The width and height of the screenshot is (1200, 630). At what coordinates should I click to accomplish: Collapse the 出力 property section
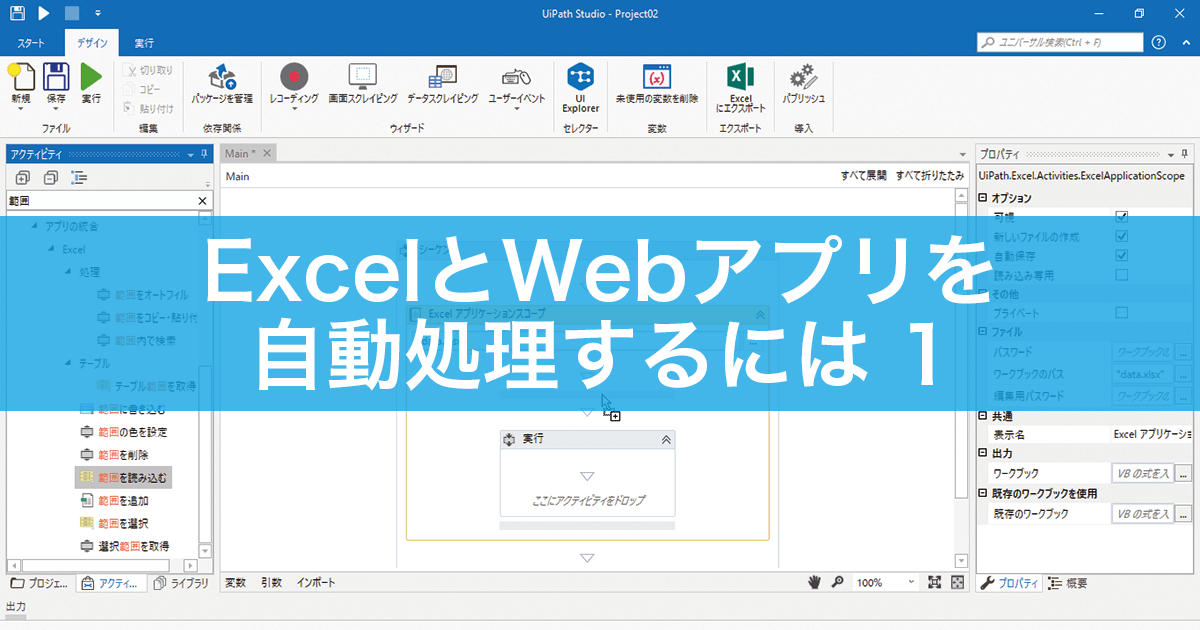[x=983, y=453]
